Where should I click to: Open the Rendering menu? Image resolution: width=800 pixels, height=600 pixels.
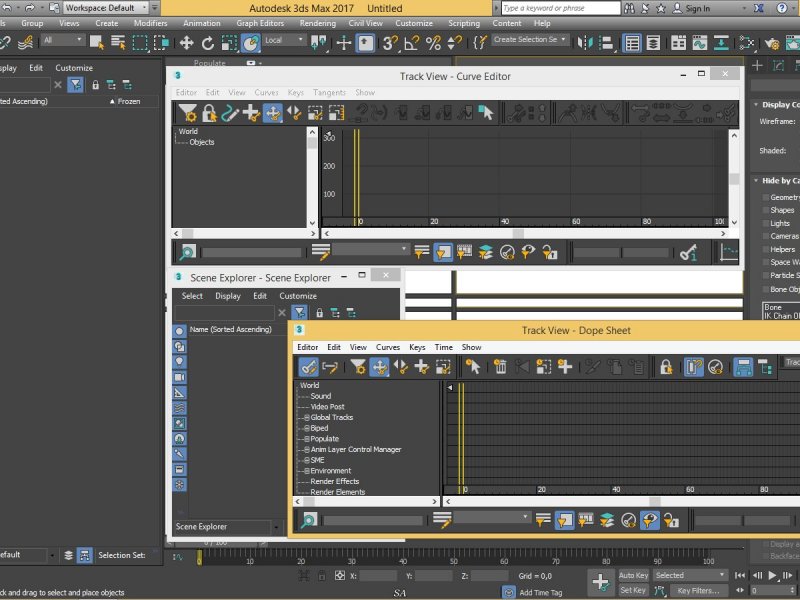click(317, 23)
